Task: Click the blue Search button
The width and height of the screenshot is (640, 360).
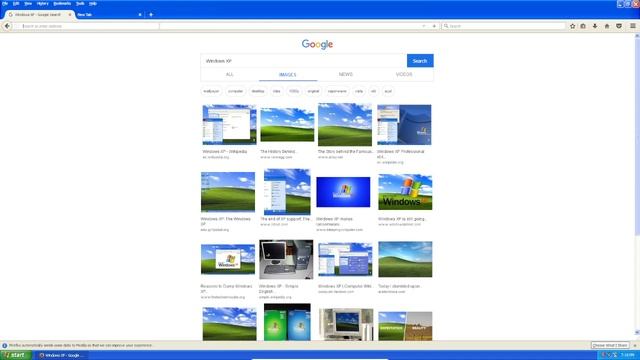Action: point(420,61)
